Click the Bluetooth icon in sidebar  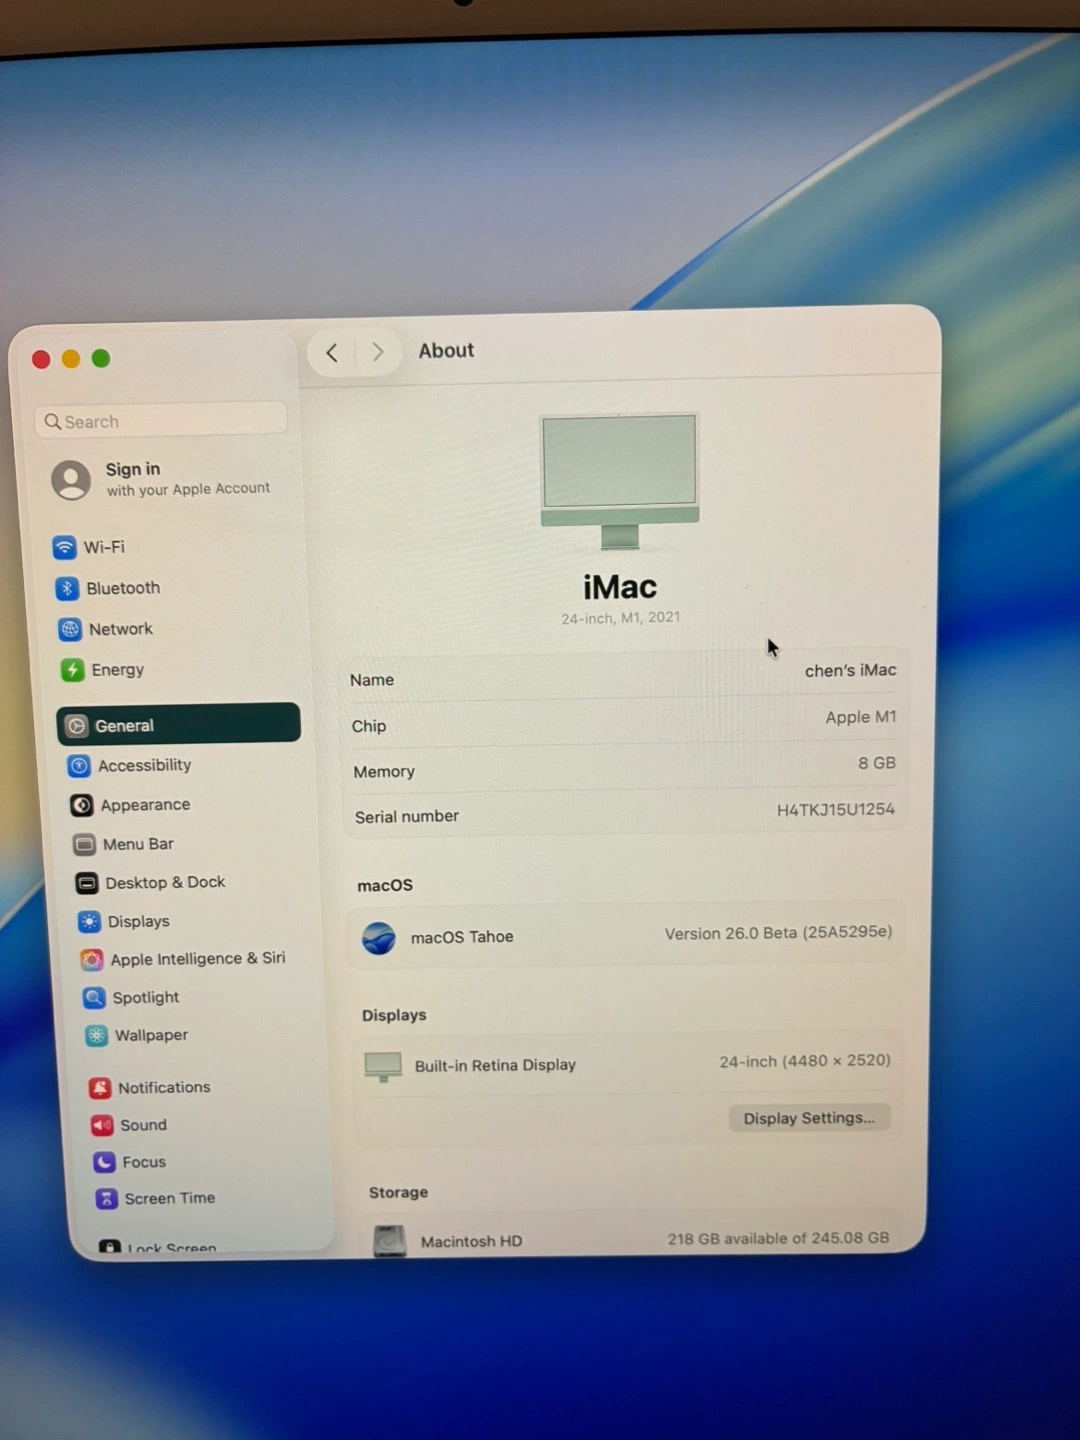click(67, 588)
